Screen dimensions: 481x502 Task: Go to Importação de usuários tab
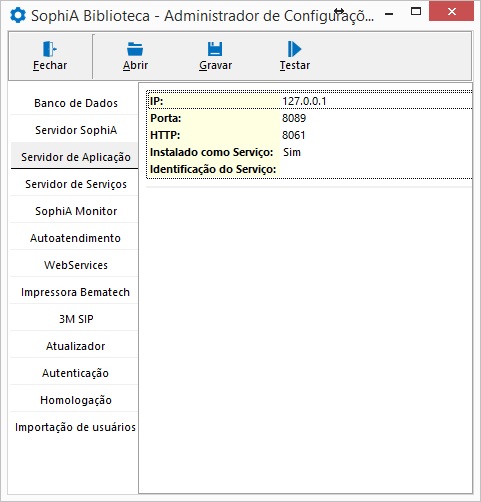[74, 427]
